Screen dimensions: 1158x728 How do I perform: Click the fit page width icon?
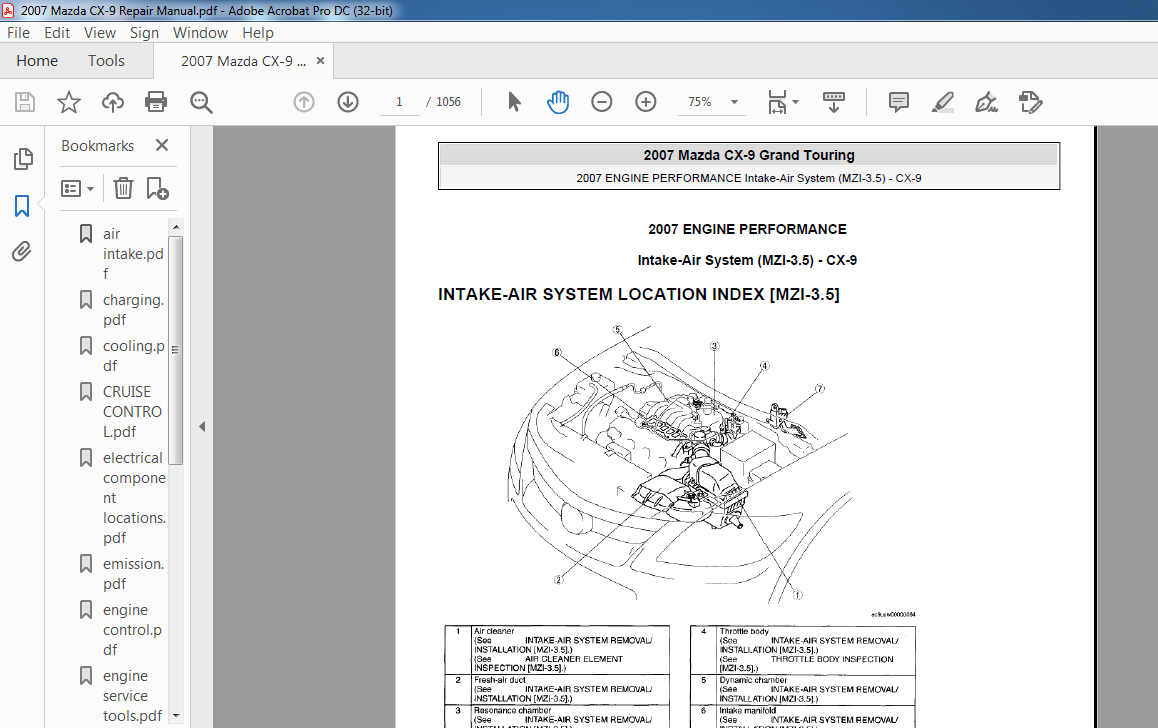(x=777, y=102)
